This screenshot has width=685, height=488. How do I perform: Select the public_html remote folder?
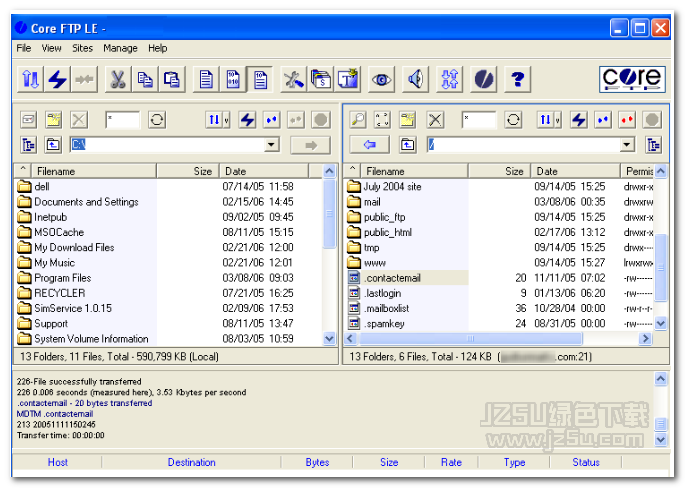pyautogui.click(x=388, y=232)
